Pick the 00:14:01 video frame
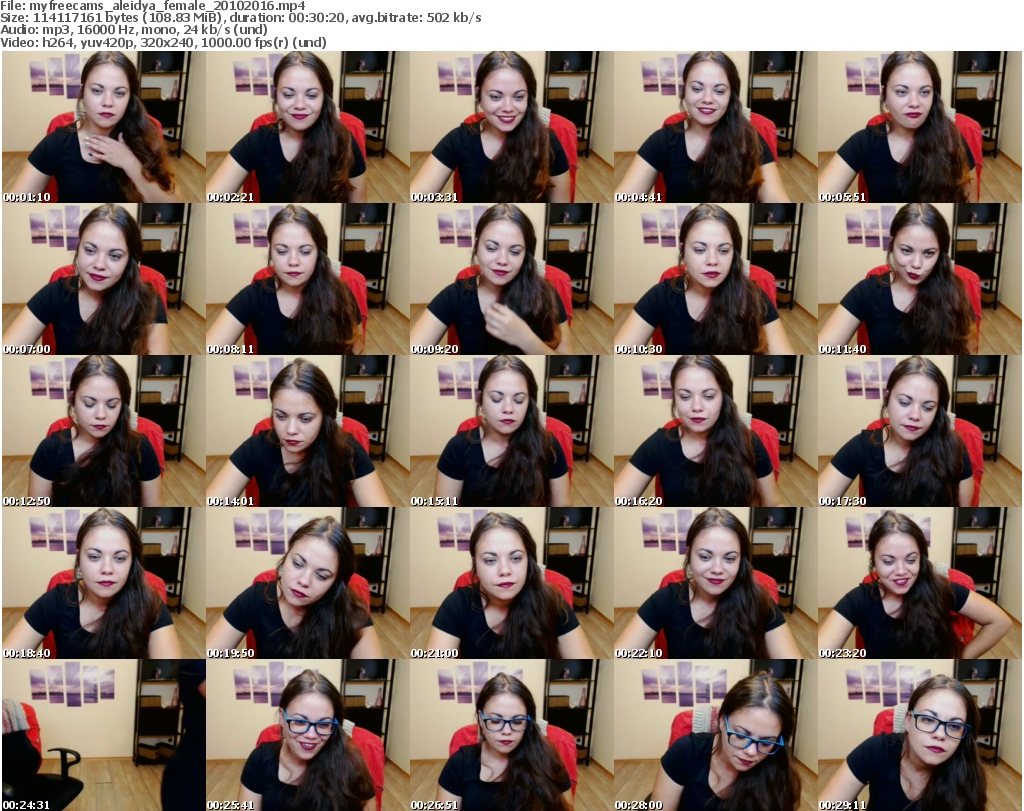Viewport: 1024px width, 811px height. (x=308, y=432)
